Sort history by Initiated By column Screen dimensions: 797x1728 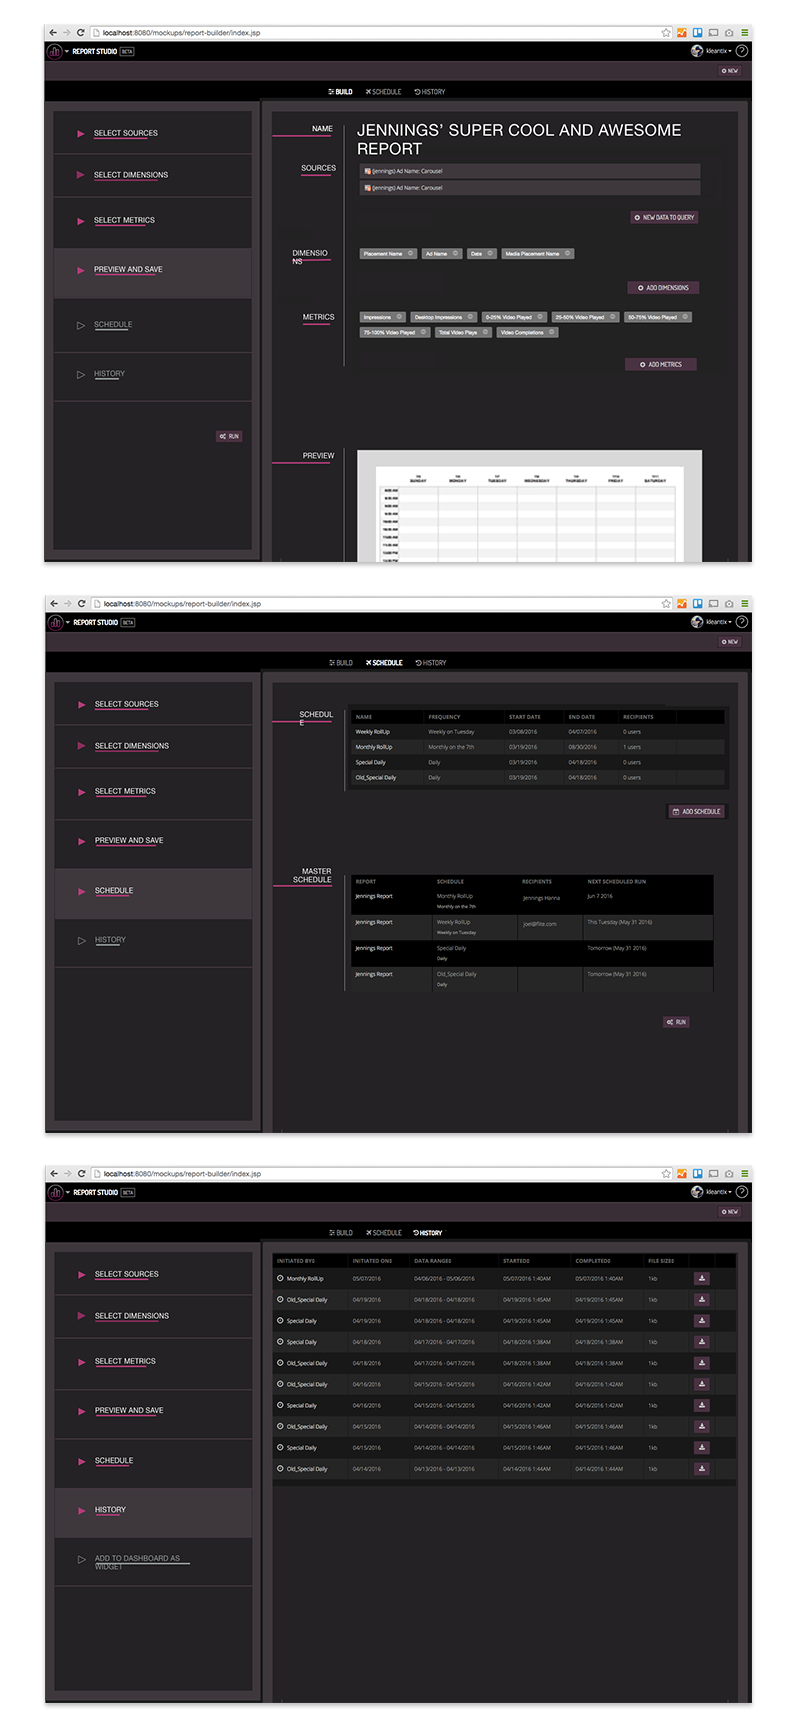tap(296, 1261)
